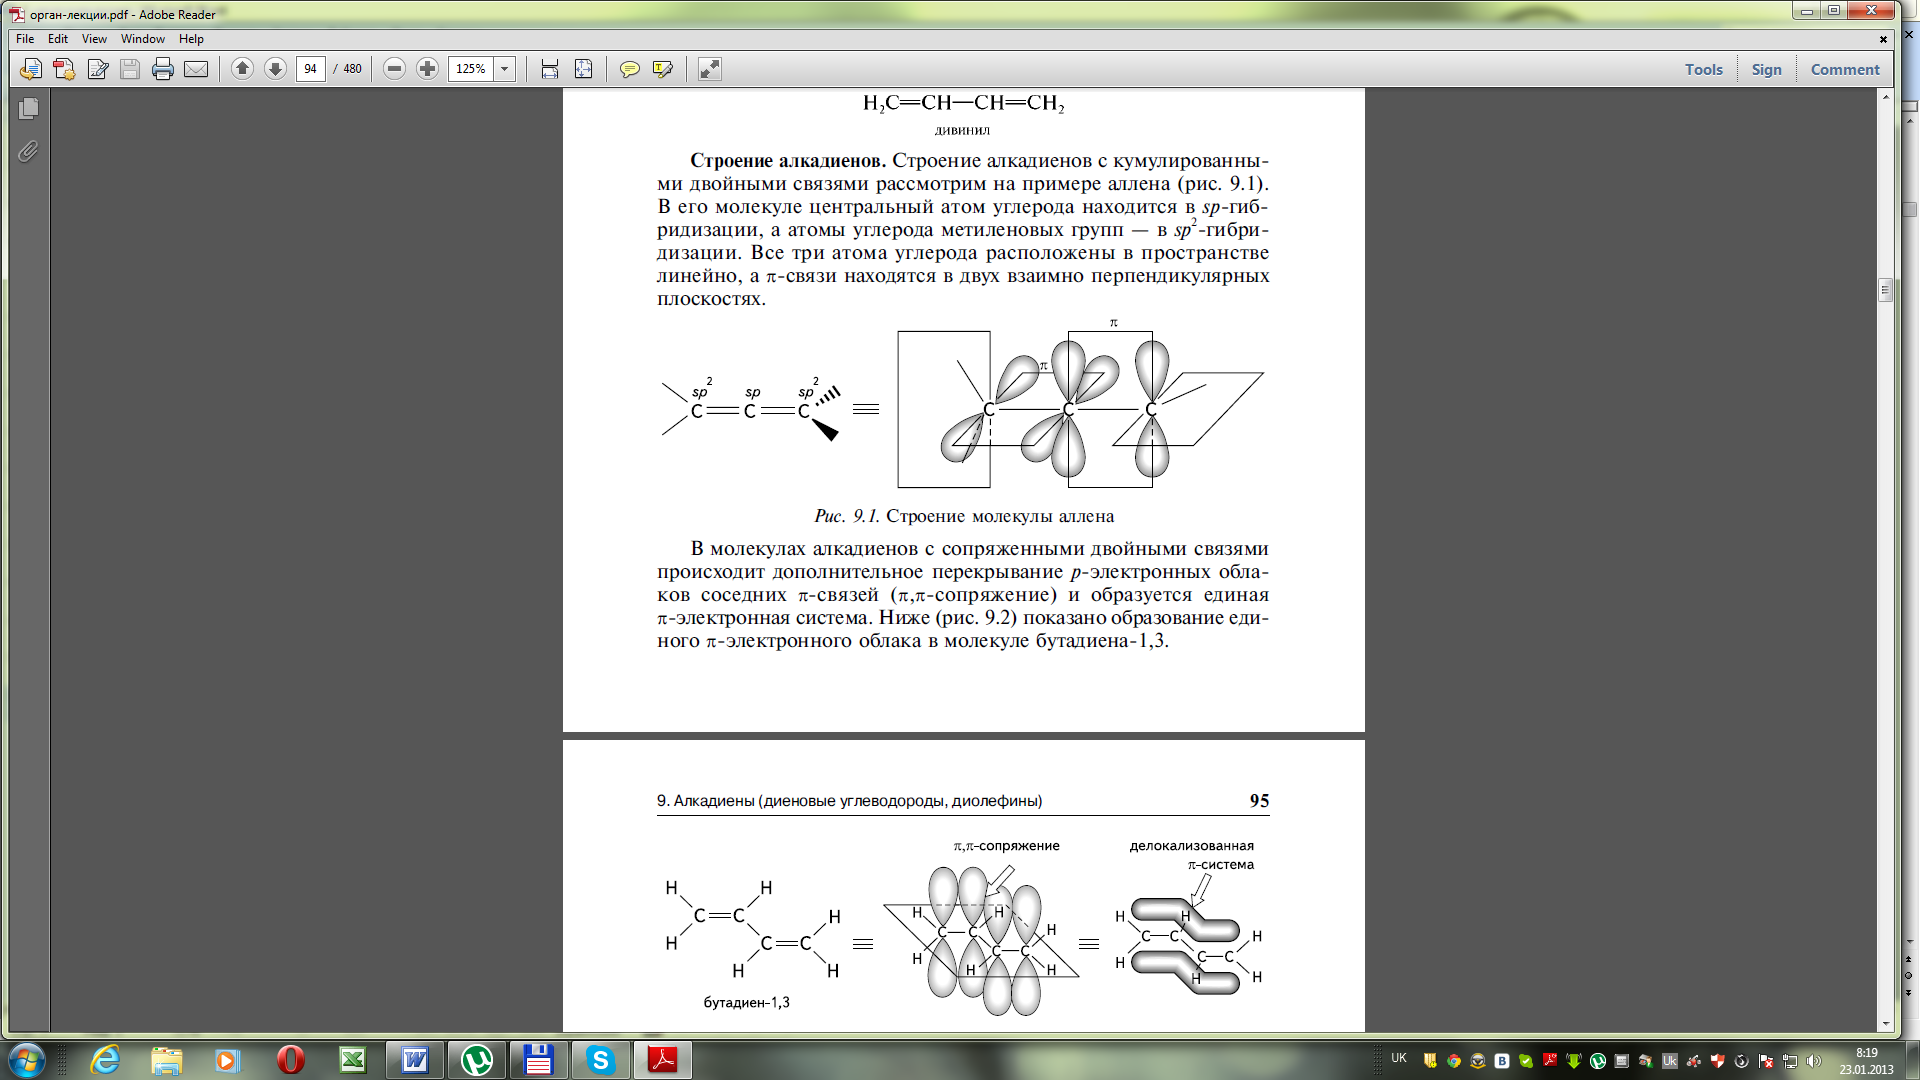Open Opera browser from taskbar
Screen dimensions: 1920x1080
click(290, 1060)
